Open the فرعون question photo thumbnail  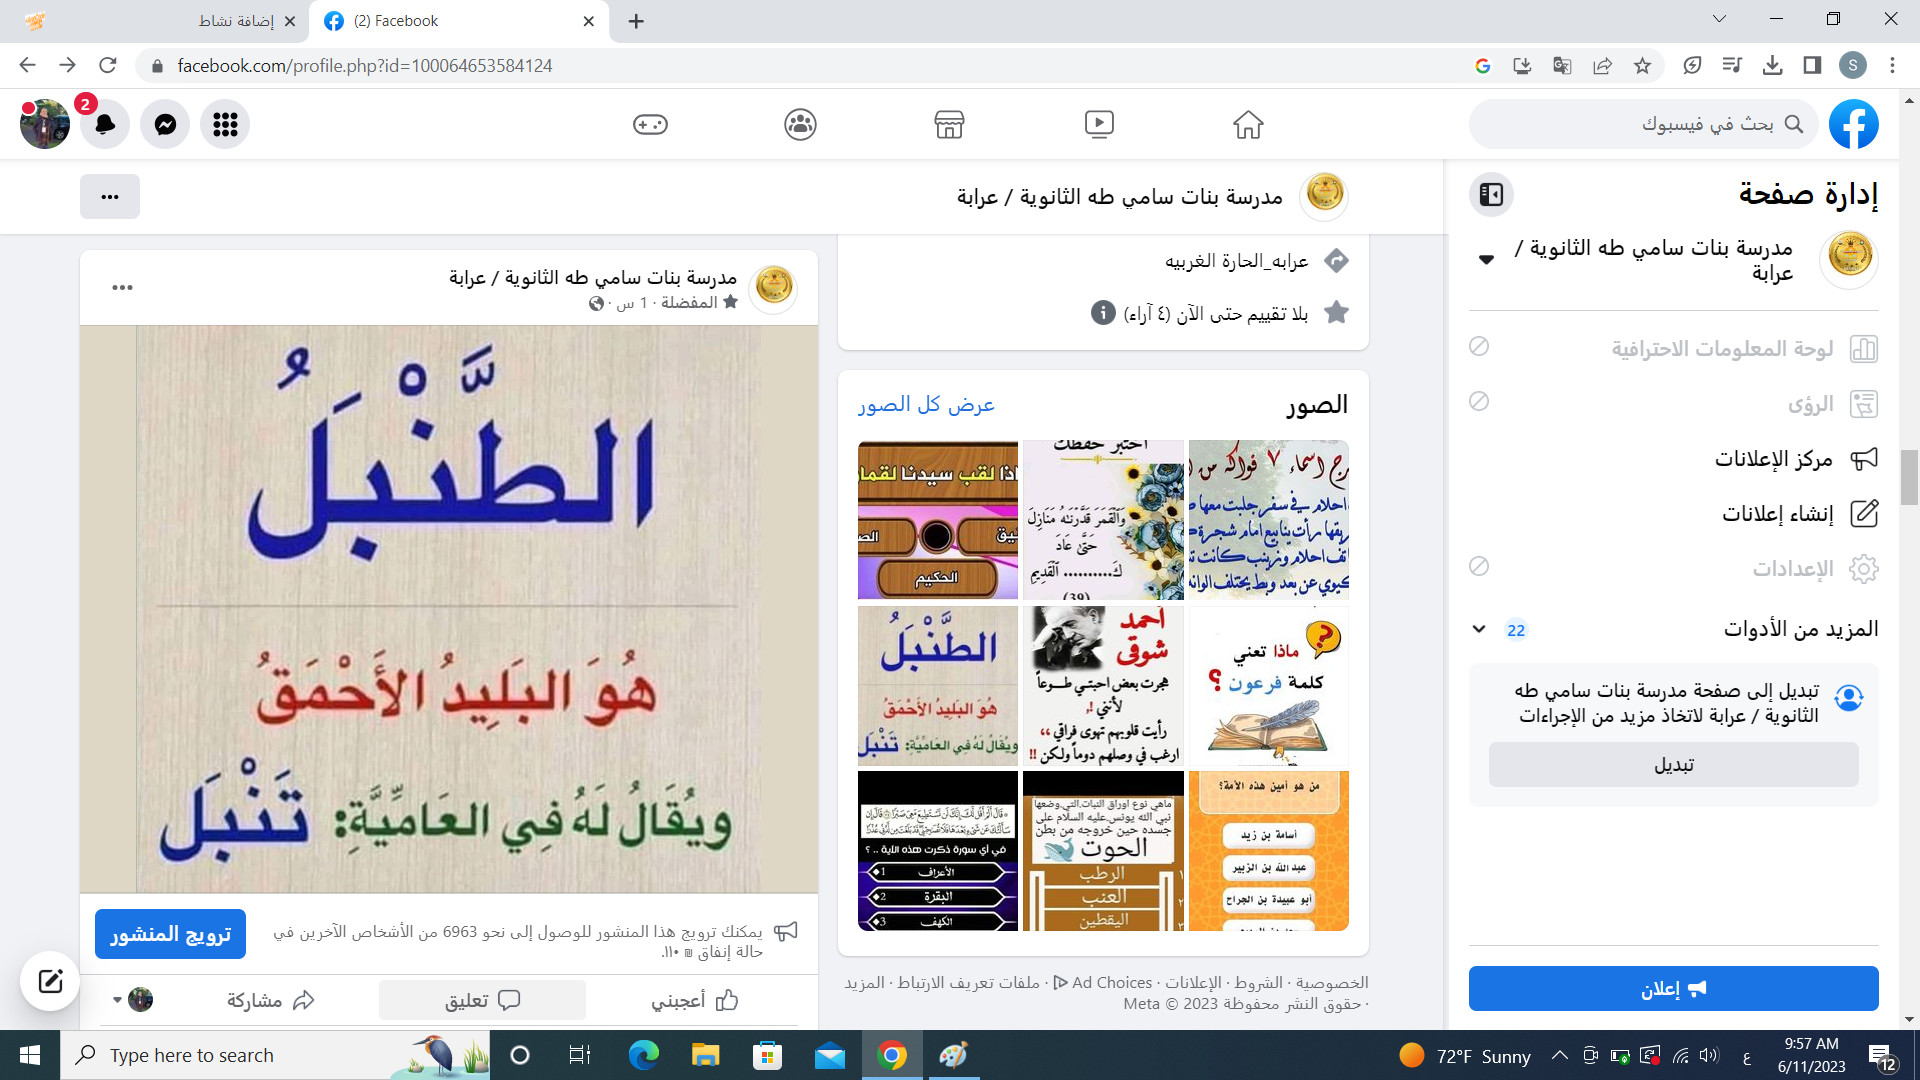point(1269,686)
